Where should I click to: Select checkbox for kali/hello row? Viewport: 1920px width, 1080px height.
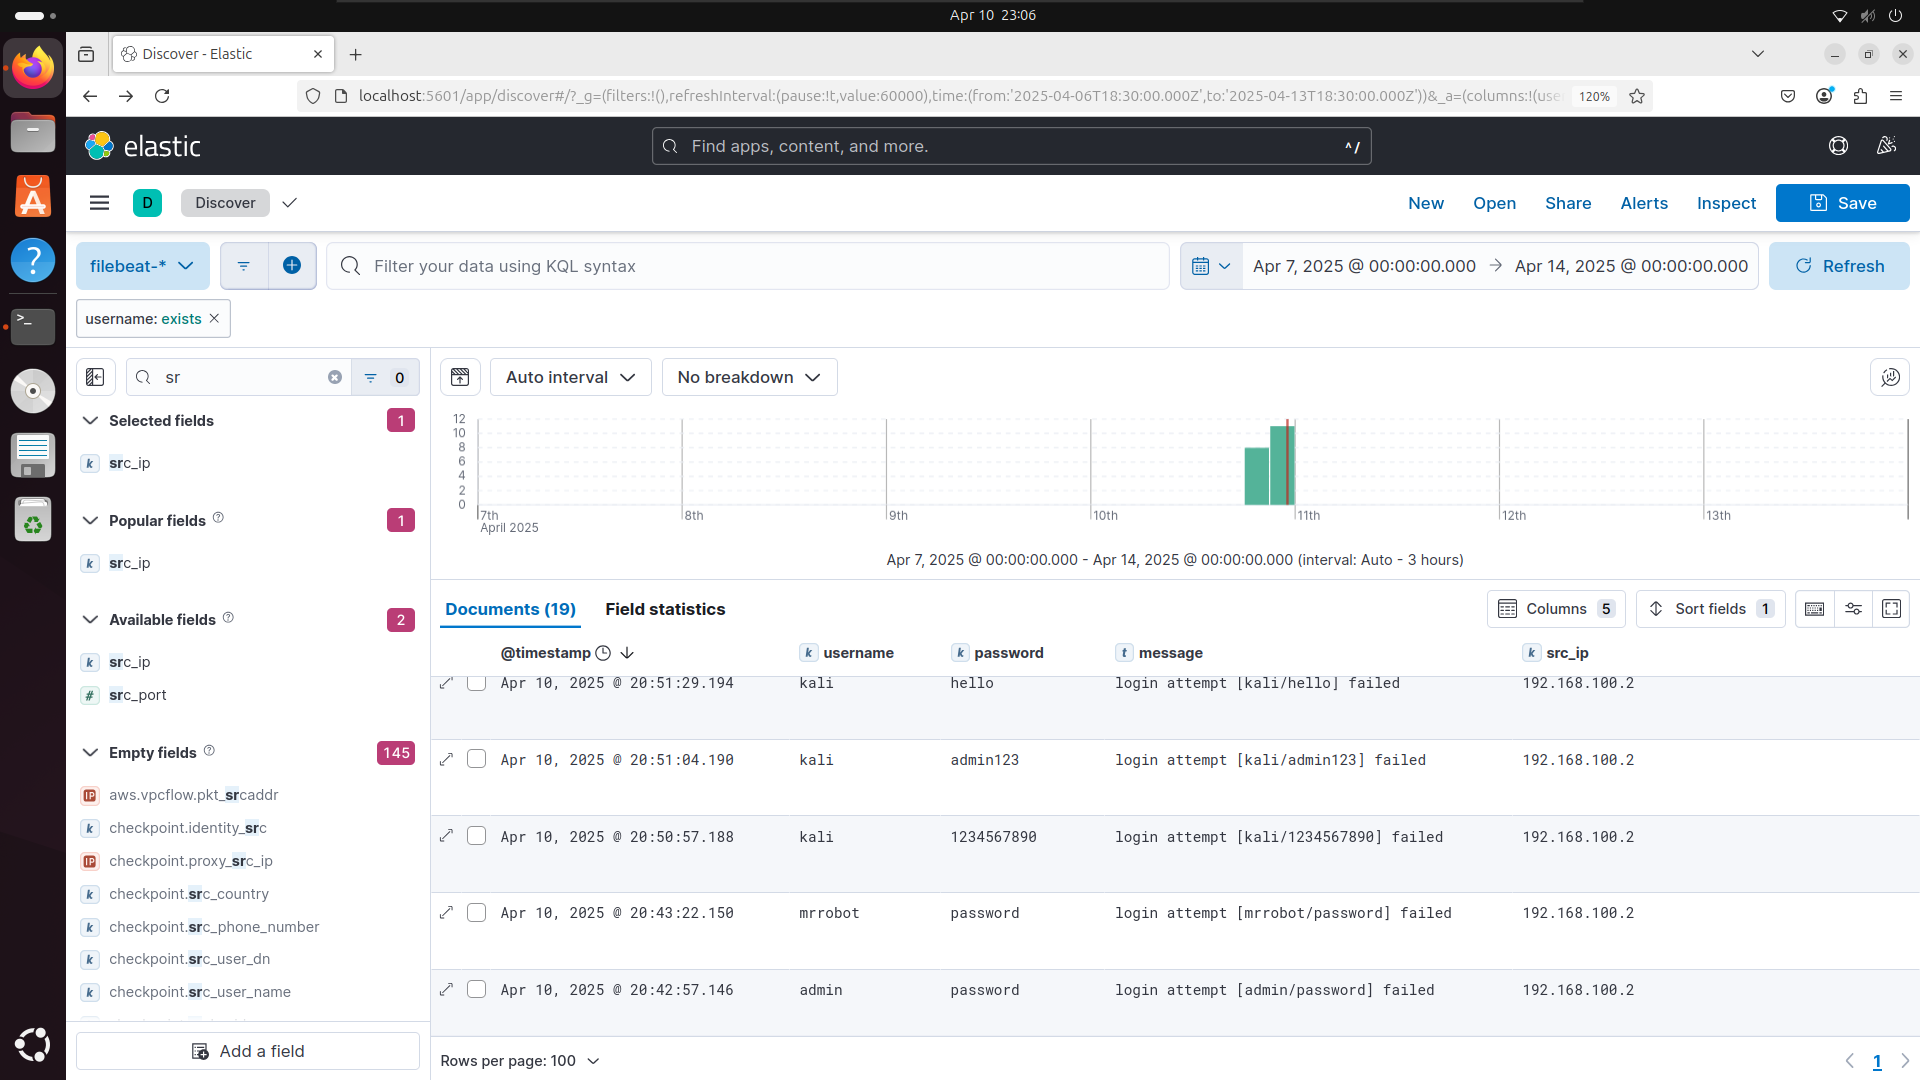coord(477,683)
